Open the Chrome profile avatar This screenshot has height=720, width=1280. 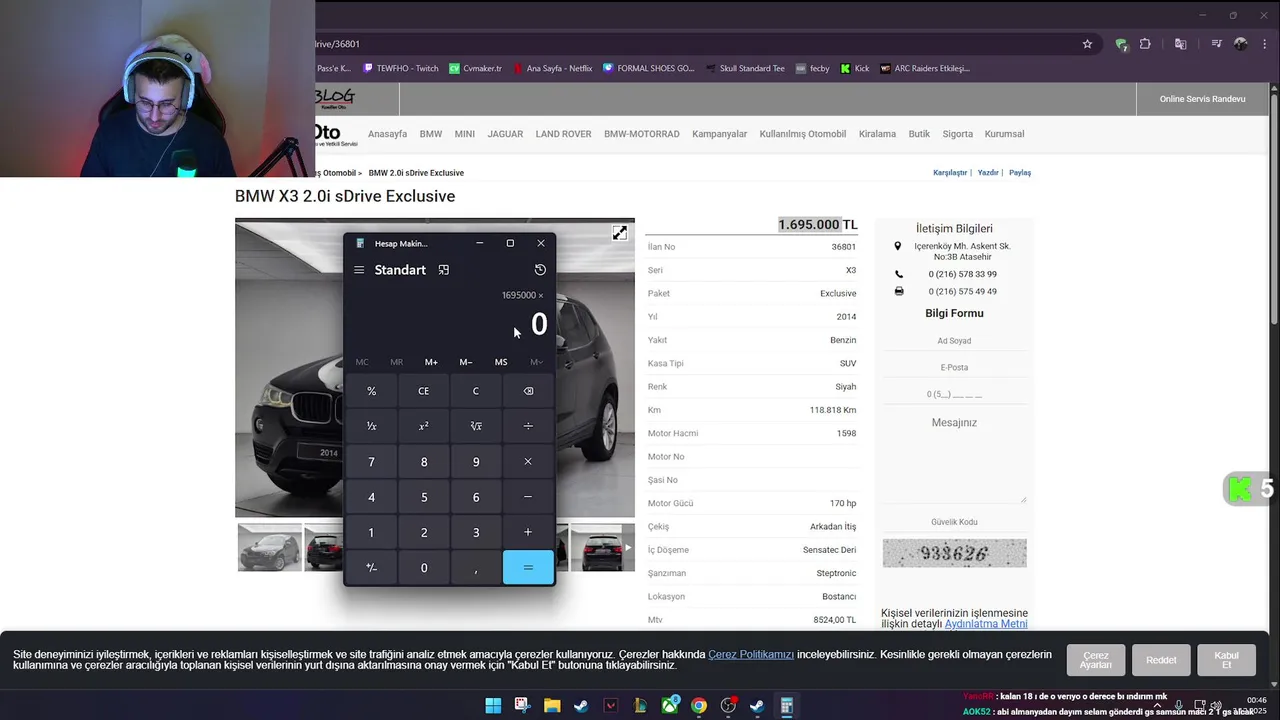[1241, 44]
